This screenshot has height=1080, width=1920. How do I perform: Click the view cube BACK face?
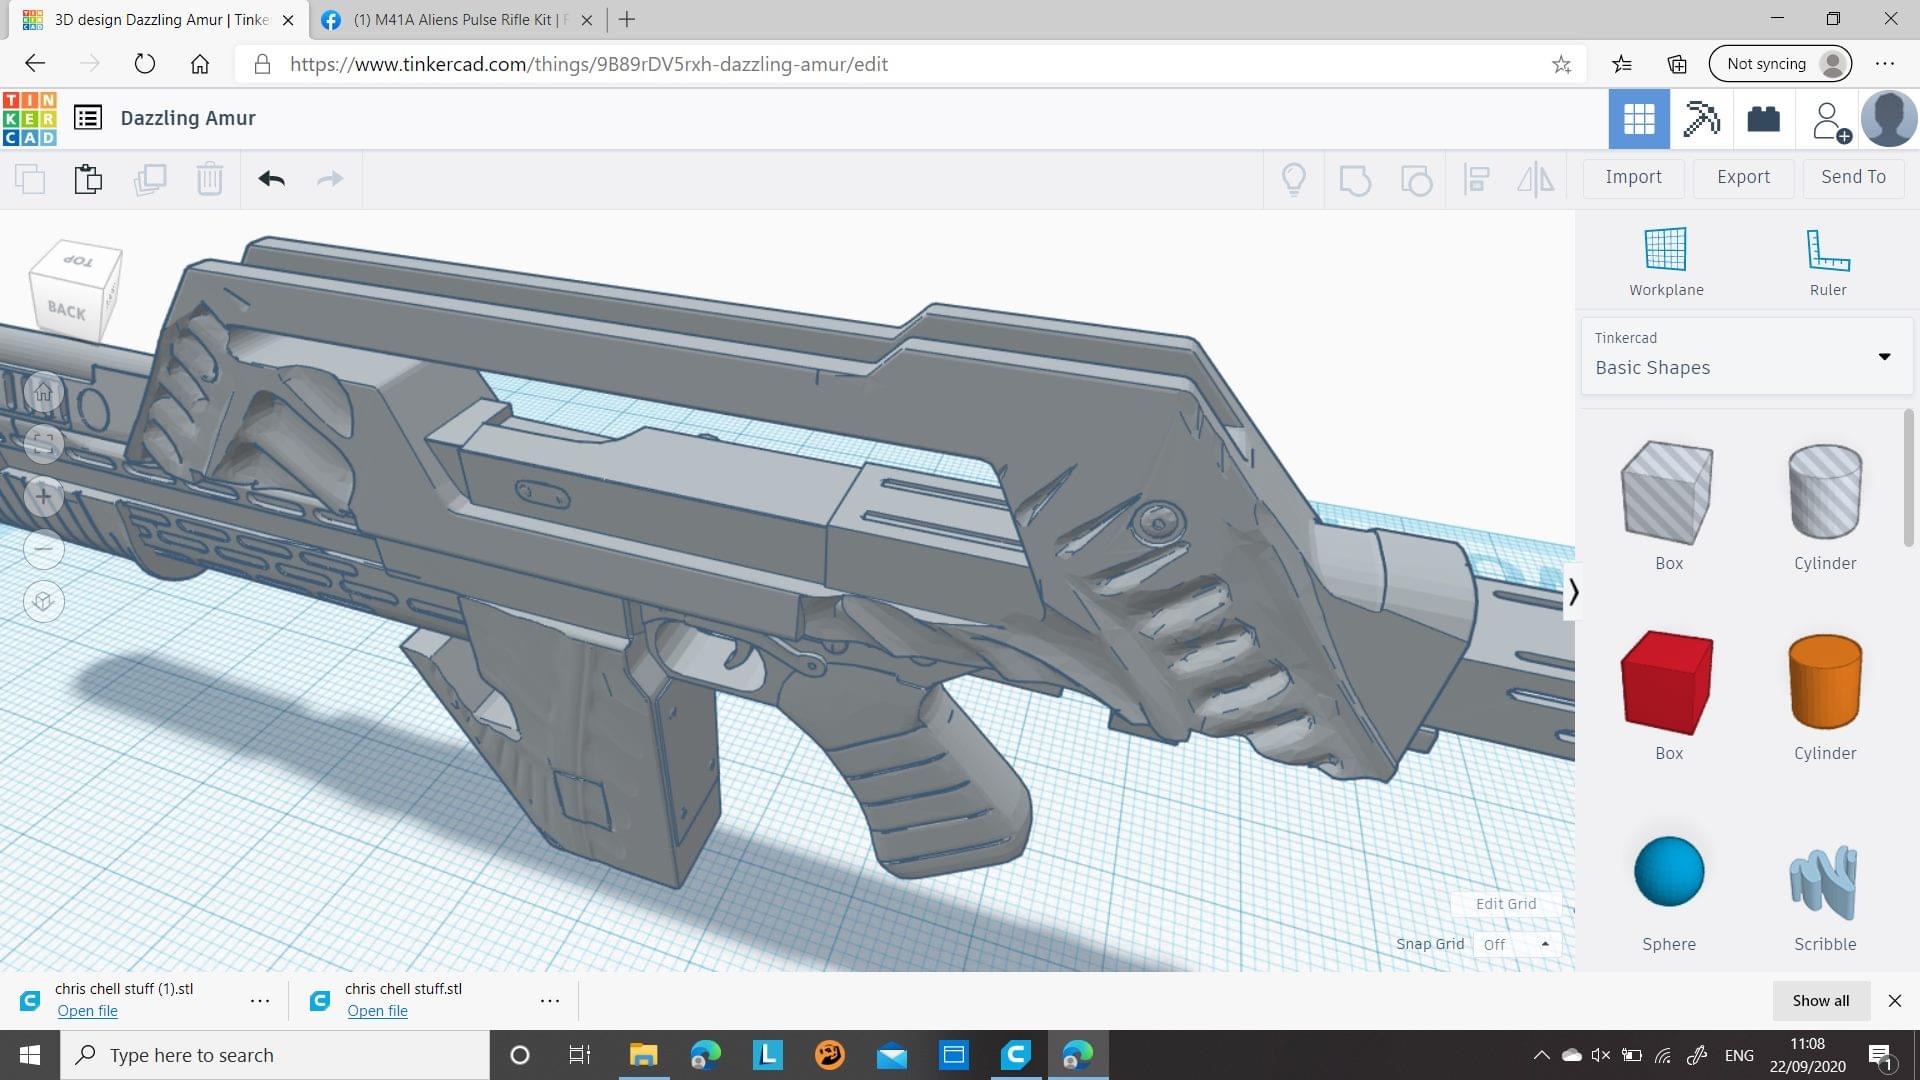[x=67, y=310]
